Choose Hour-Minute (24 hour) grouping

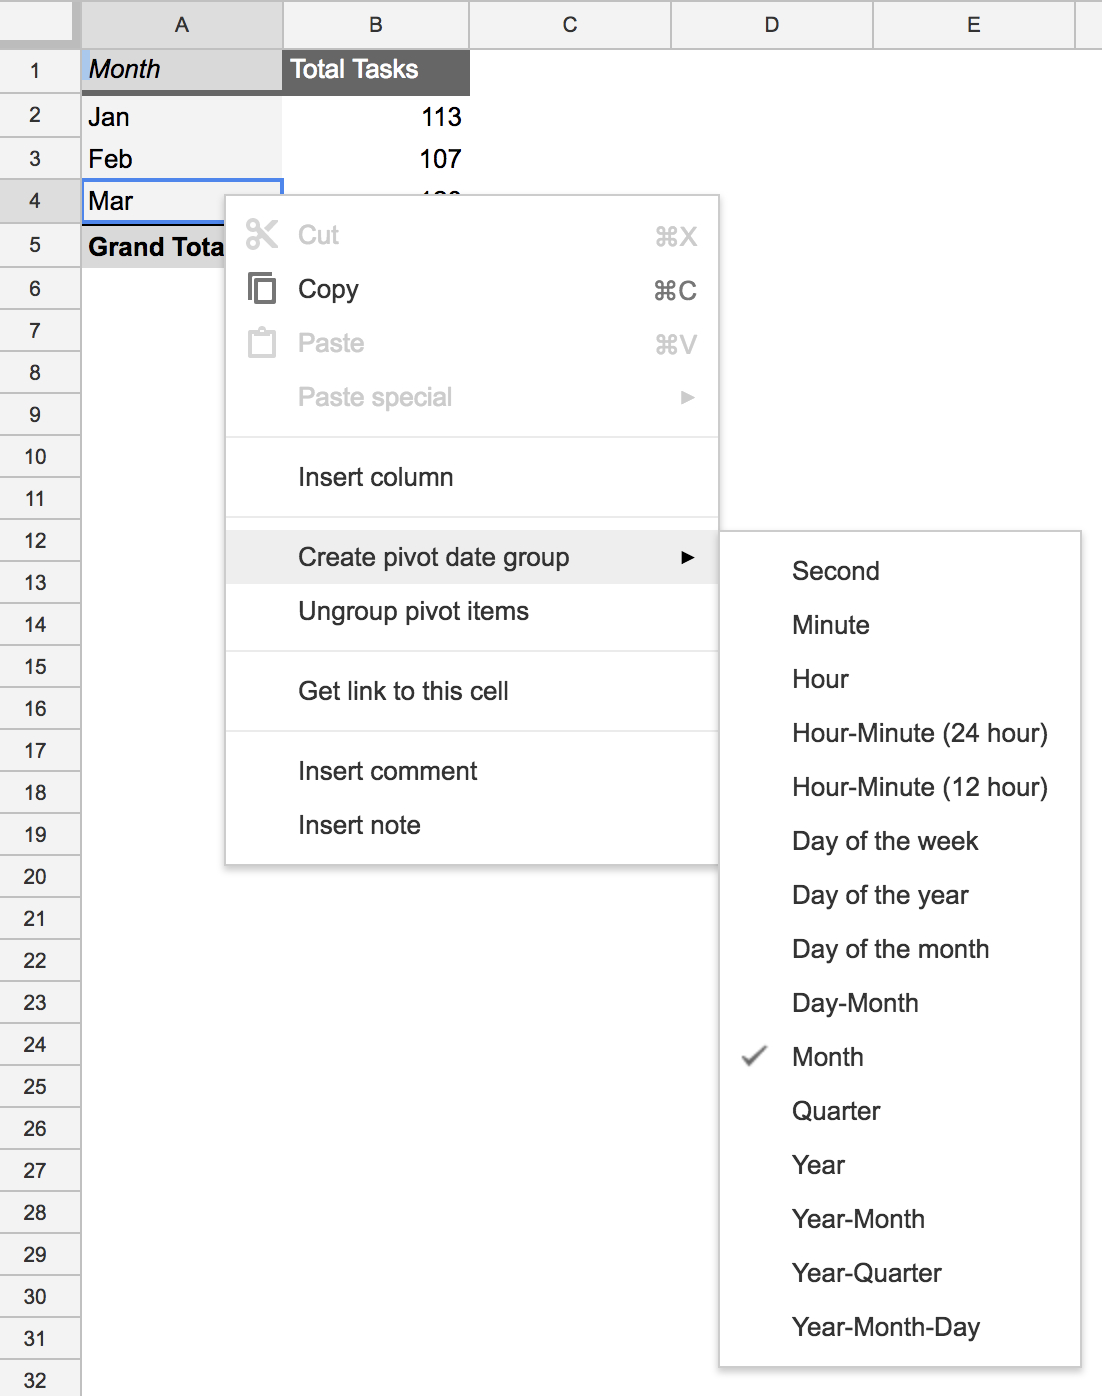pos(919,733)
